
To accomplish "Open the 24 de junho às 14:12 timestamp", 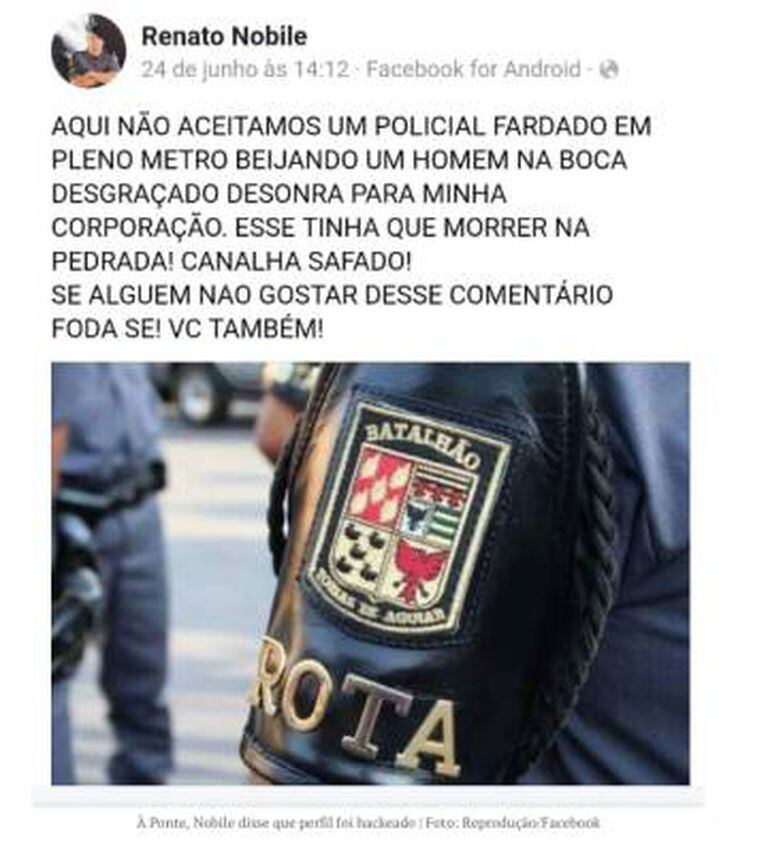I will pyautogui.click(x=245, y=70).
